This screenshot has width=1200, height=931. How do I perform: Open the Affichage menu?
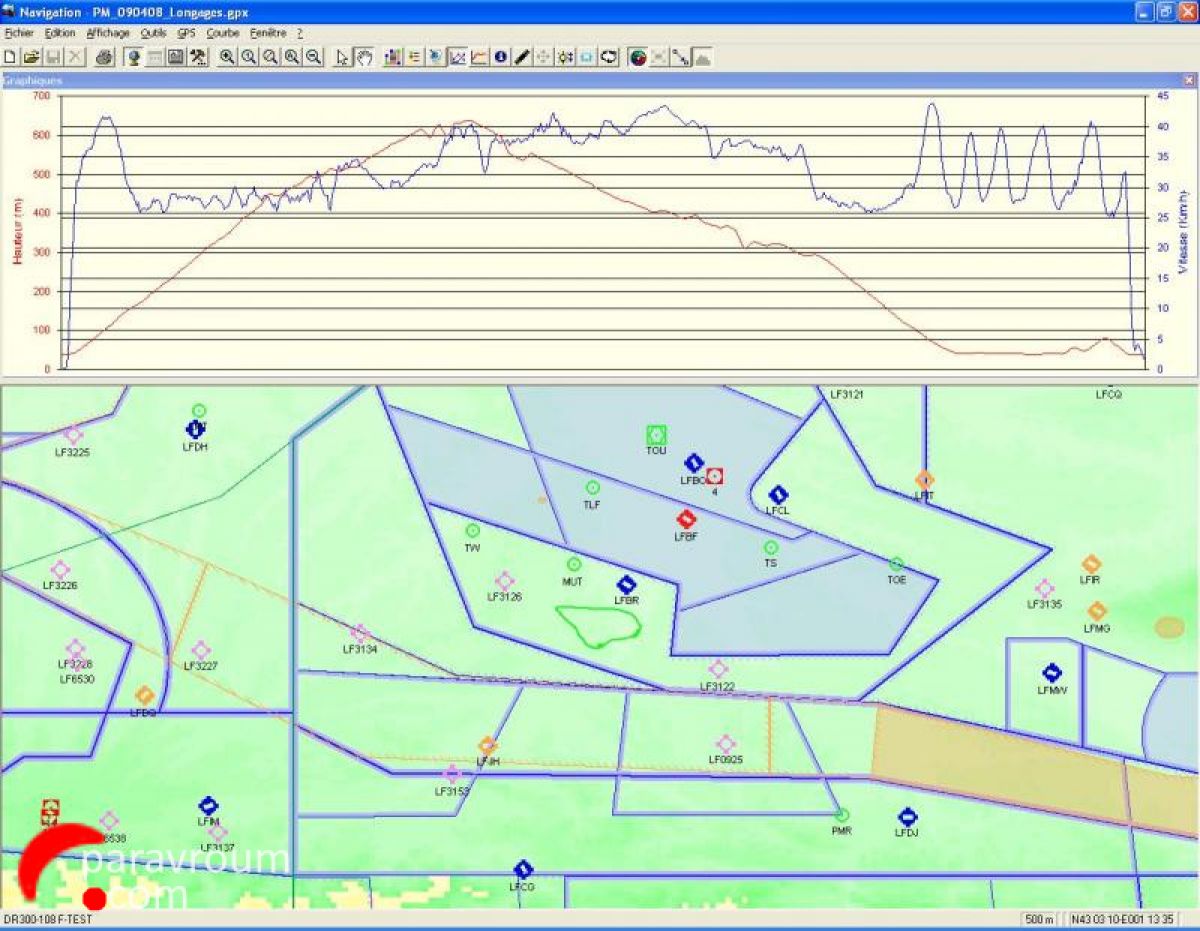[108, 33]
